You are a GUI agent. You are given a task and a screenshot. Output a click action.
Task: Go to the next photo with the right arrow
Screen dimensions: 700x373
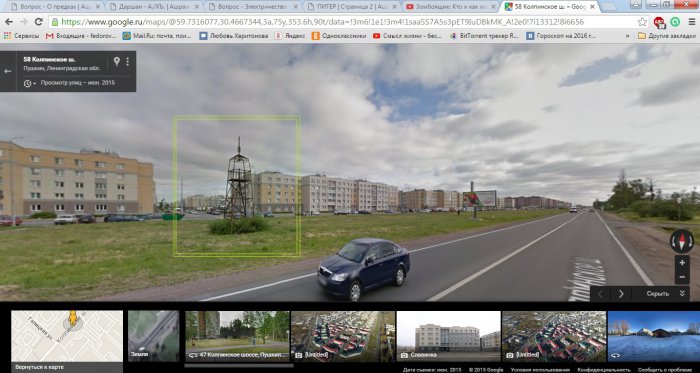621,294
